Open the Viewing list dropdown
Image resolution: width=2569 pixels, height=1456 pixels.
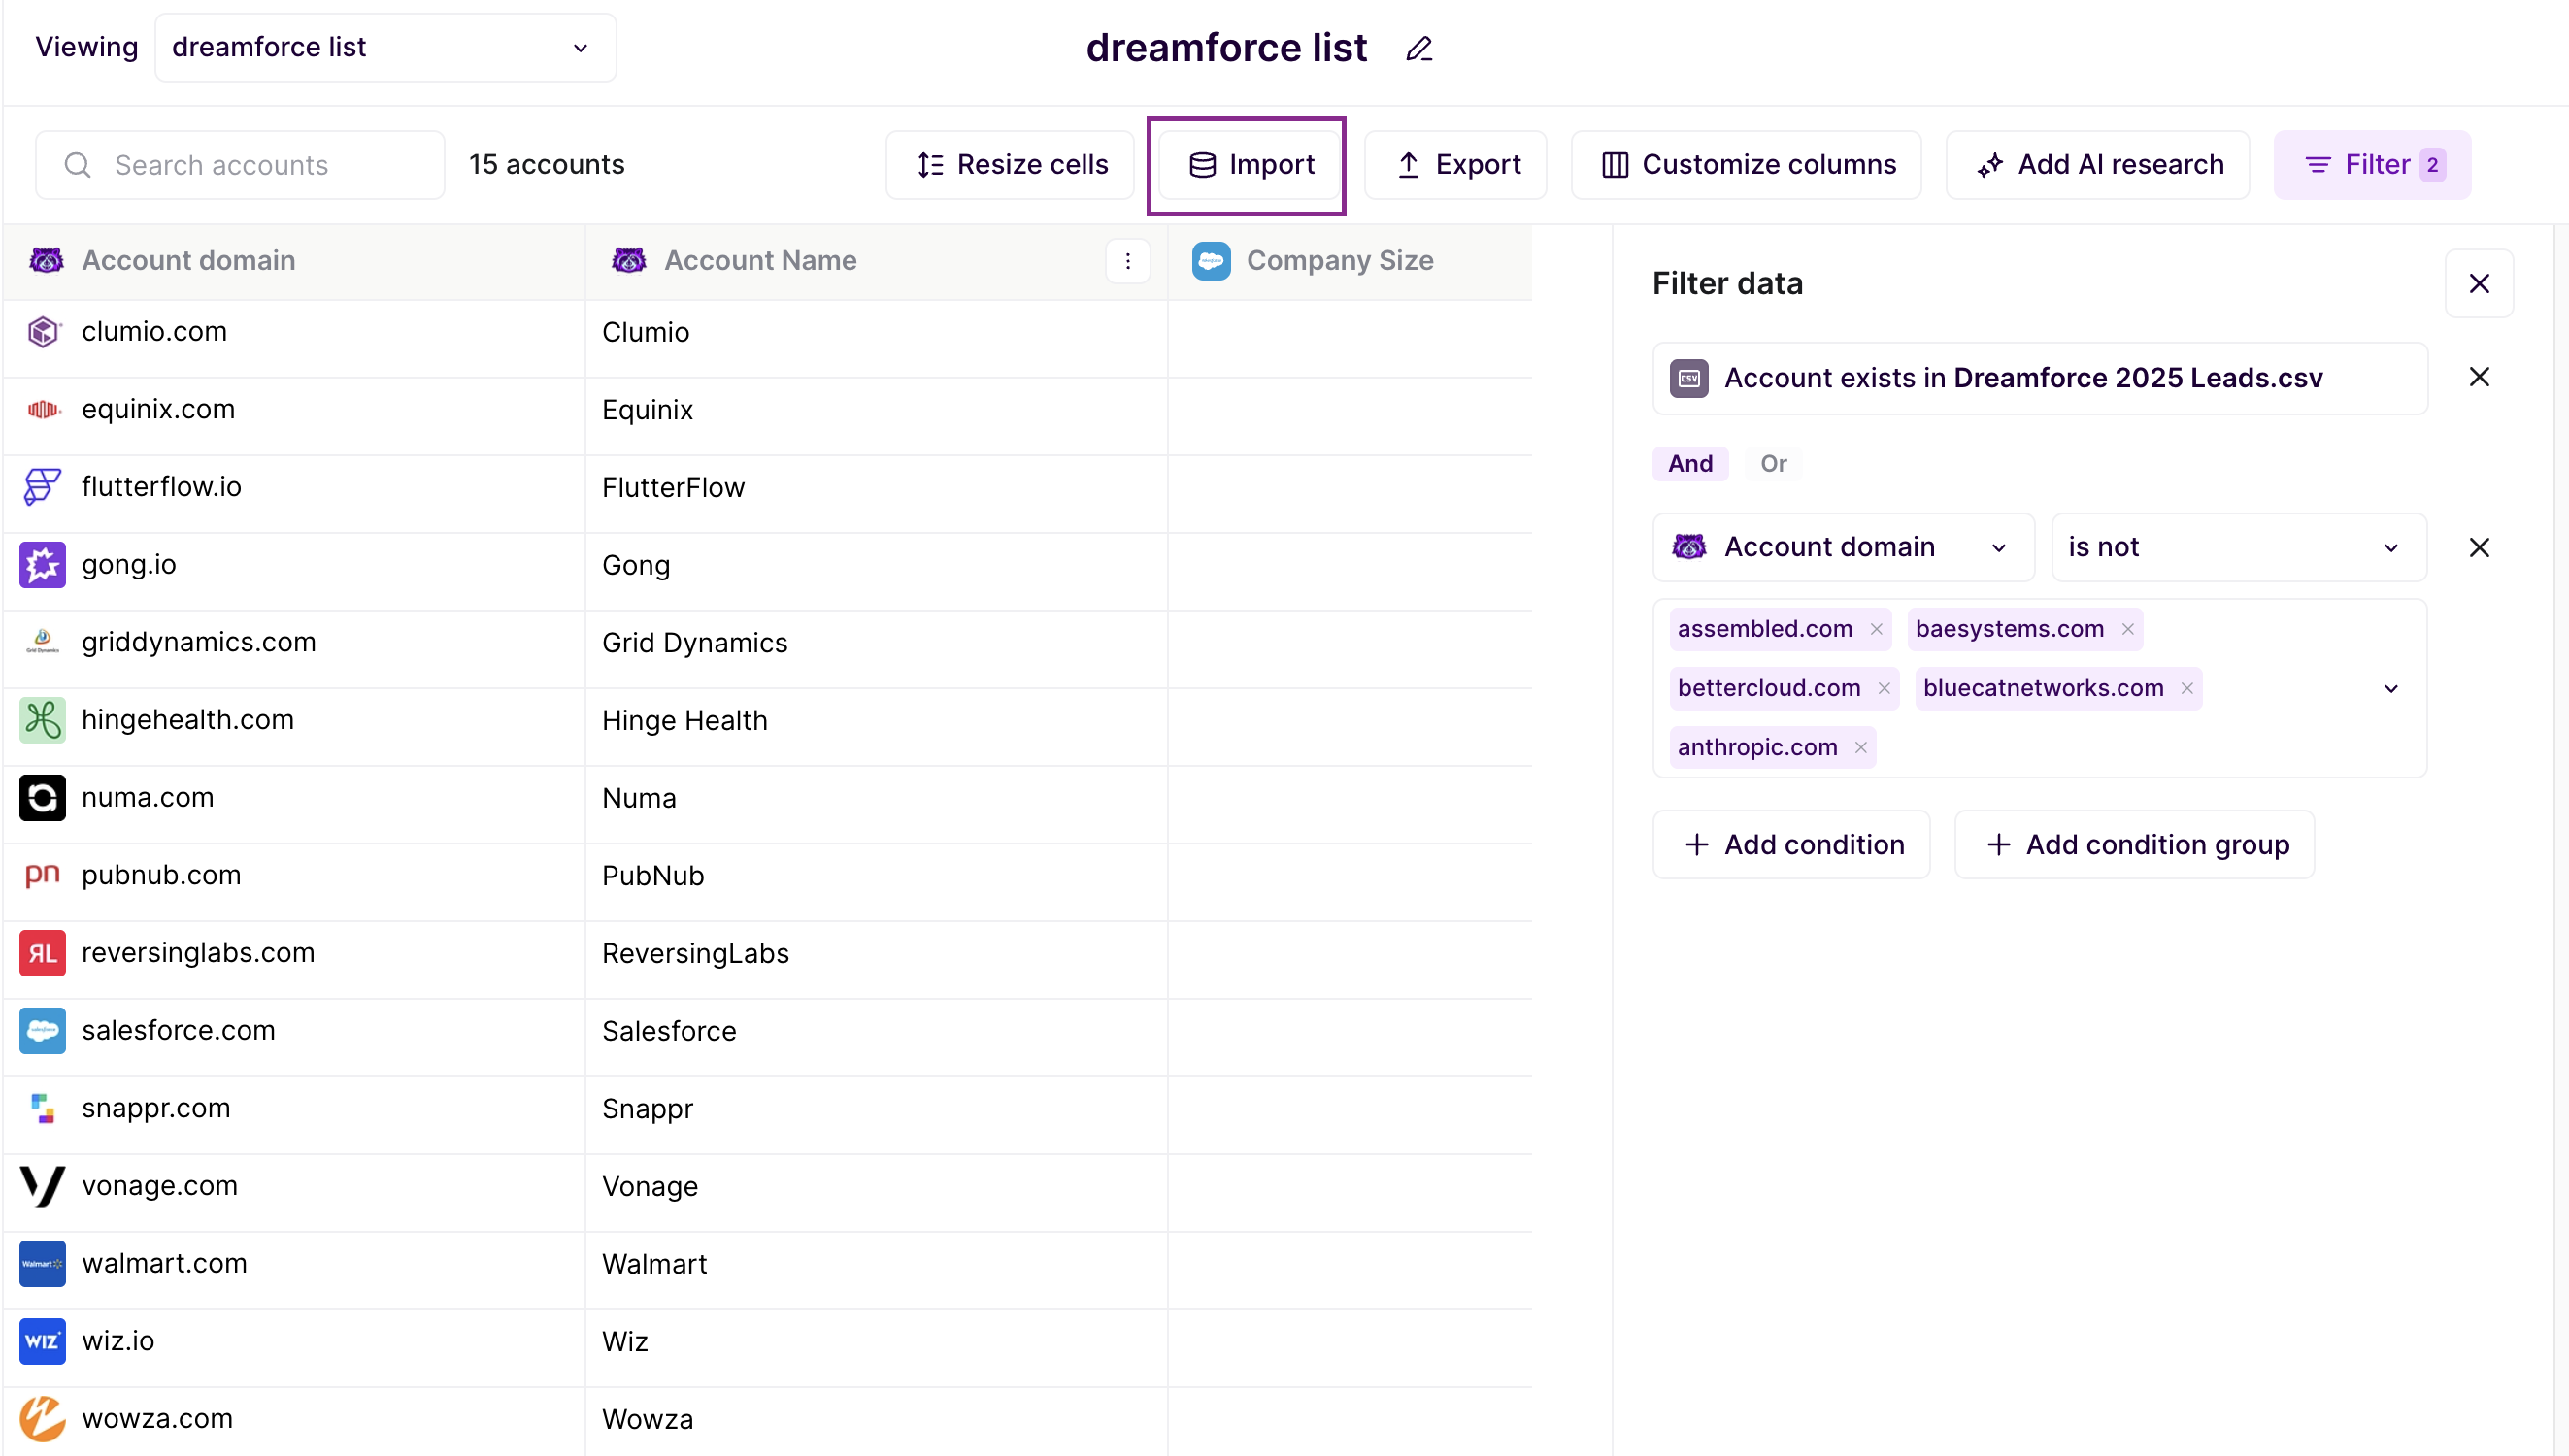[x=385, y=47]
